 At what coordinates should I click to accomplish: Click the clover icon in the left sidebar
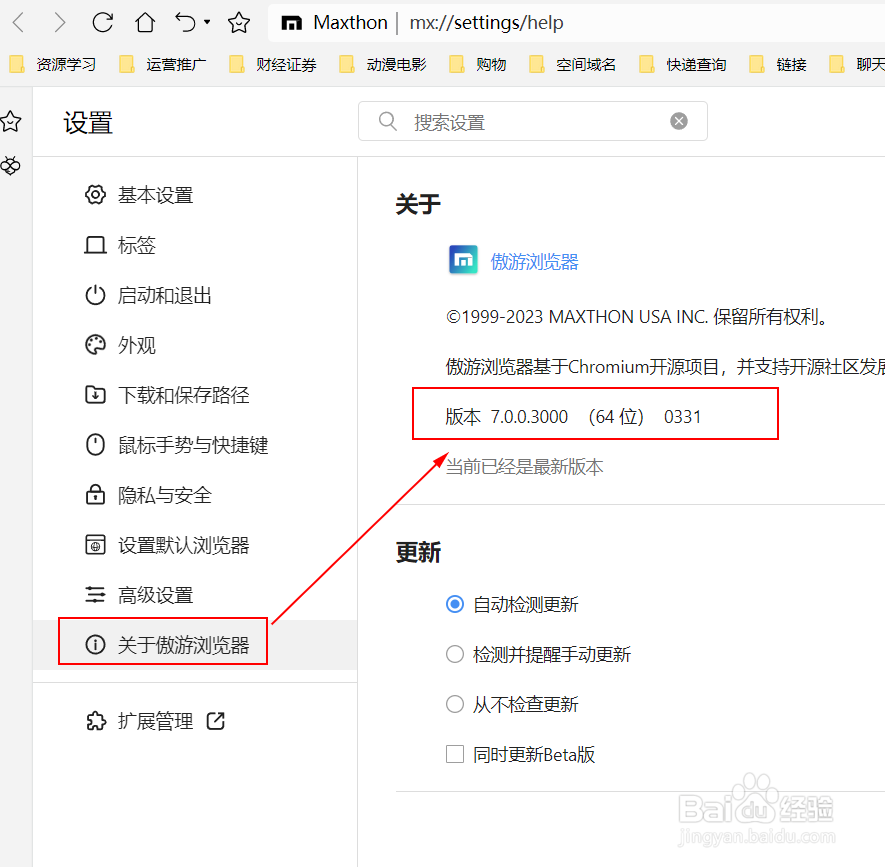coord(11,166)
